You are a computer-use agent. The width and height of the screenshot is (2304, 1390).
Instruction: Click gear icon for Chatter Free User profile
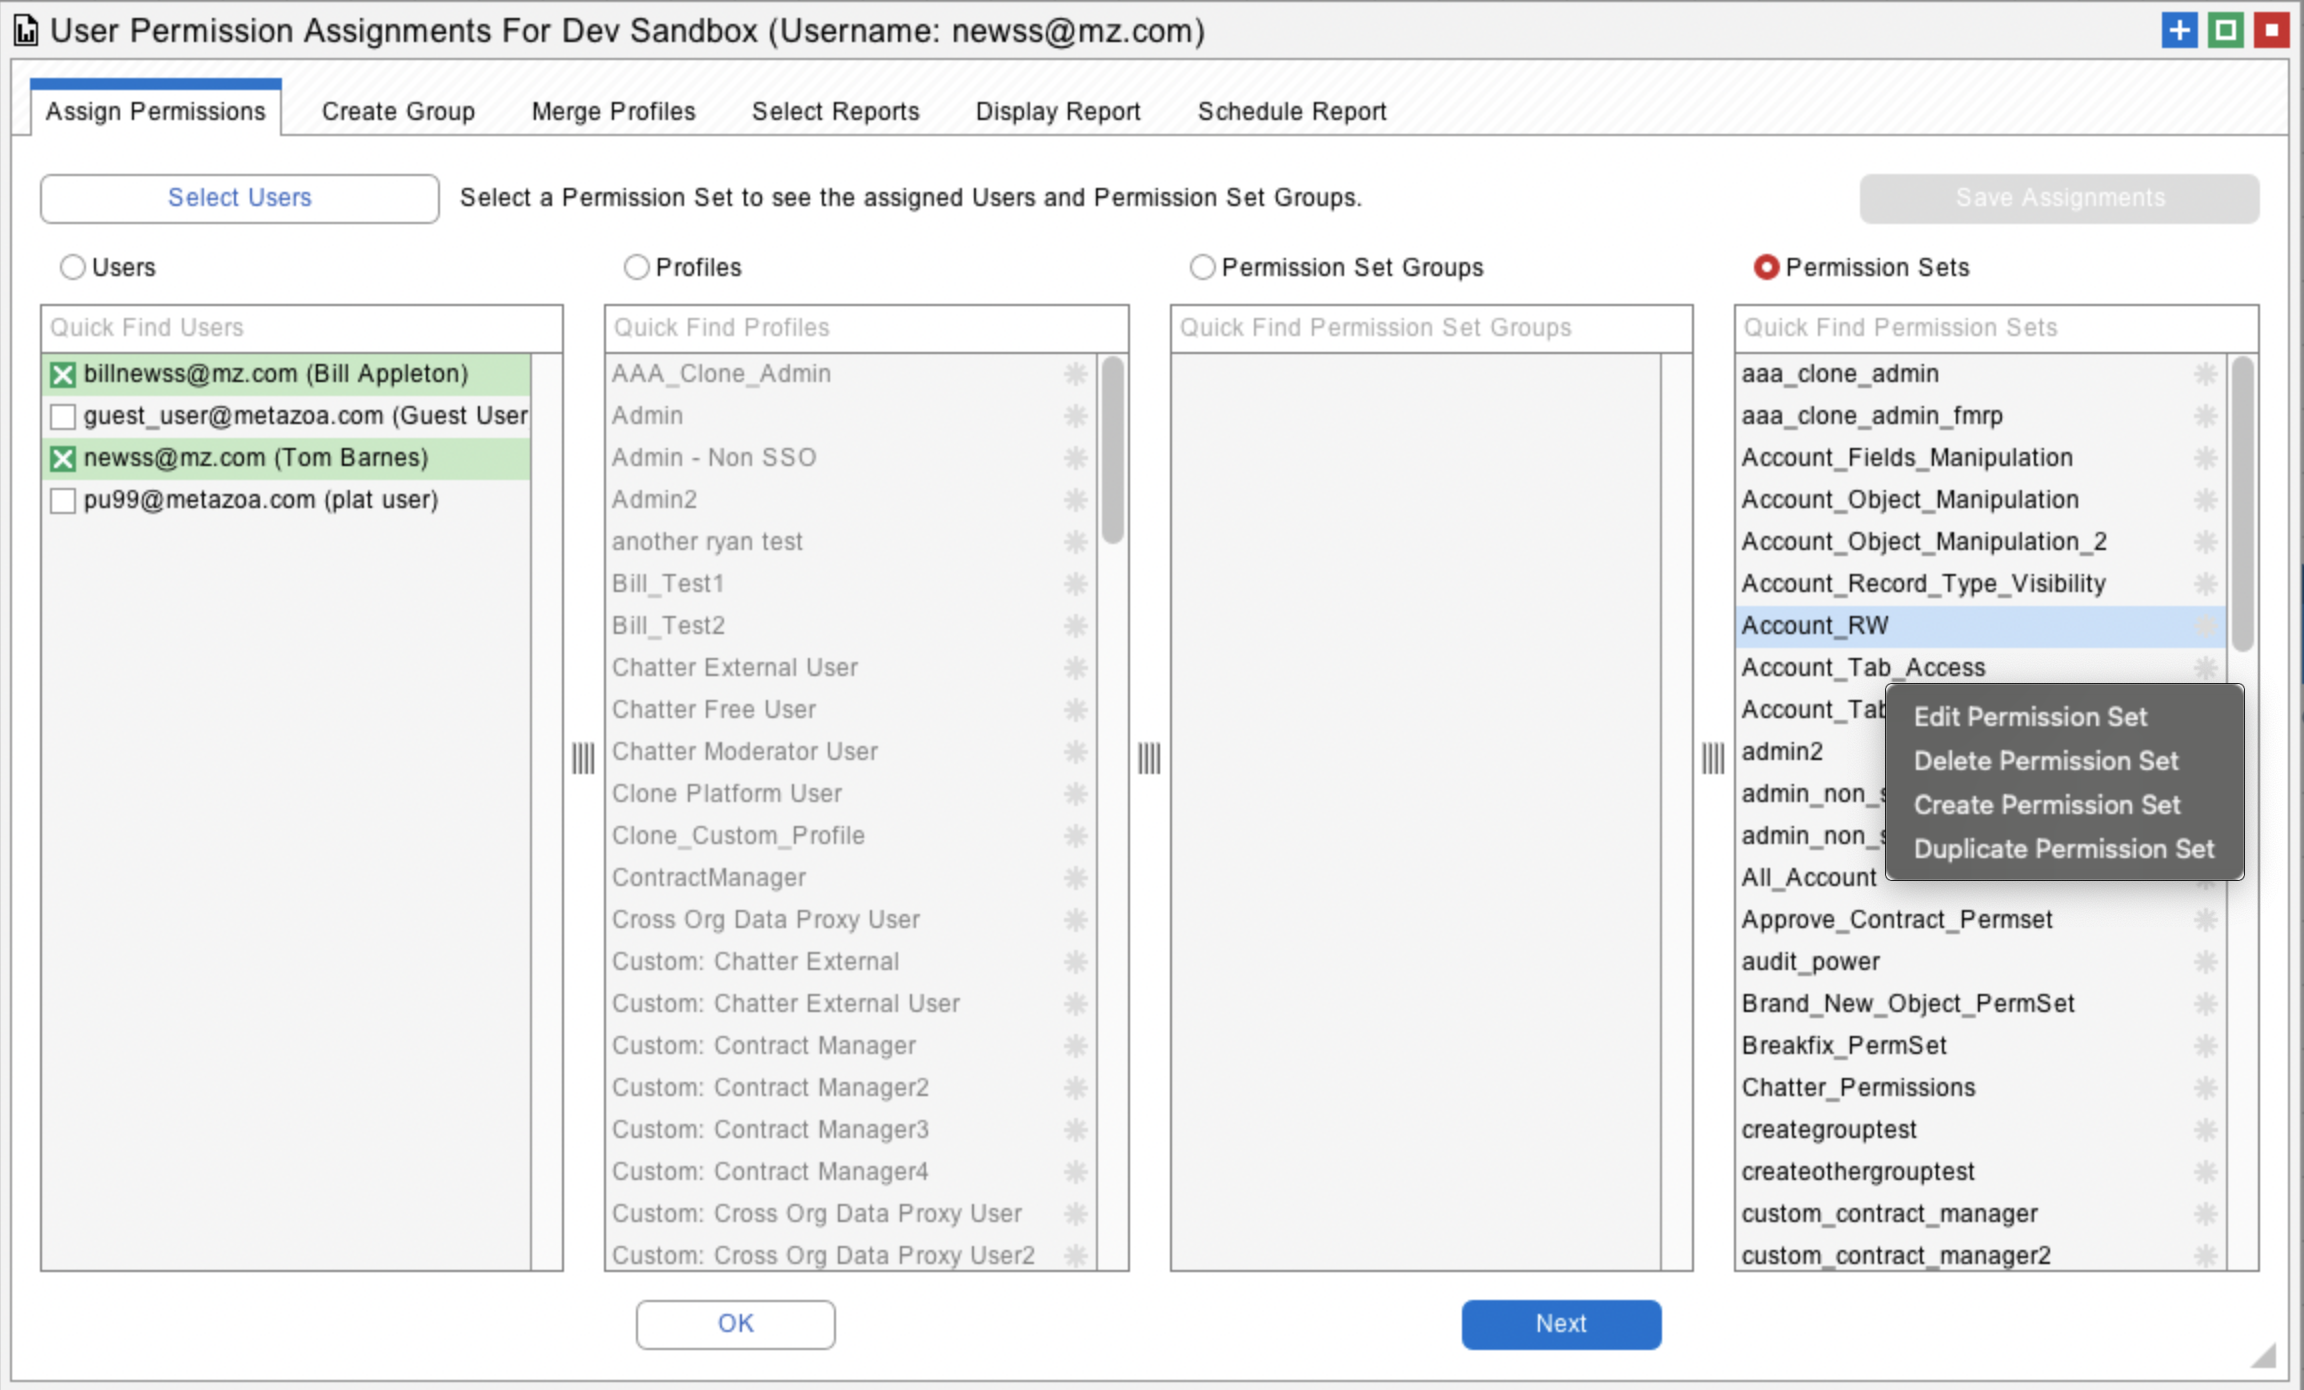coord(1075,710)
